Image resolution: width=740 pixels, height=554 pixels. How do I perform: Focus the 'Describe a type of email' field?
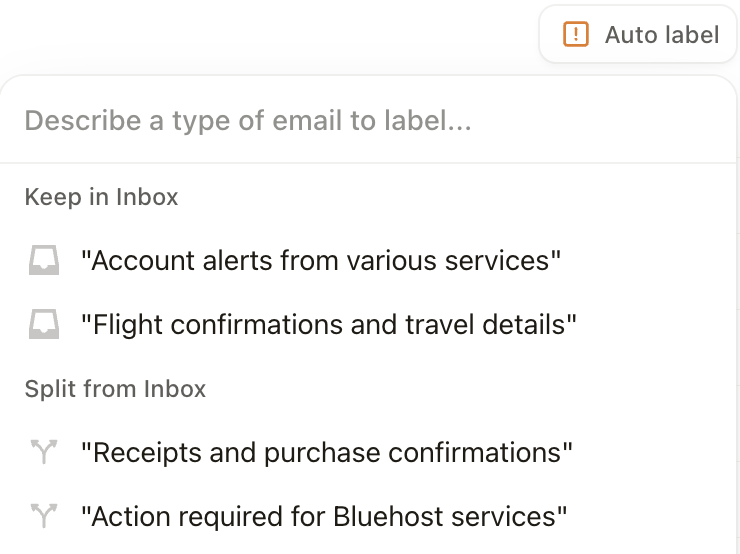point(370,121)
